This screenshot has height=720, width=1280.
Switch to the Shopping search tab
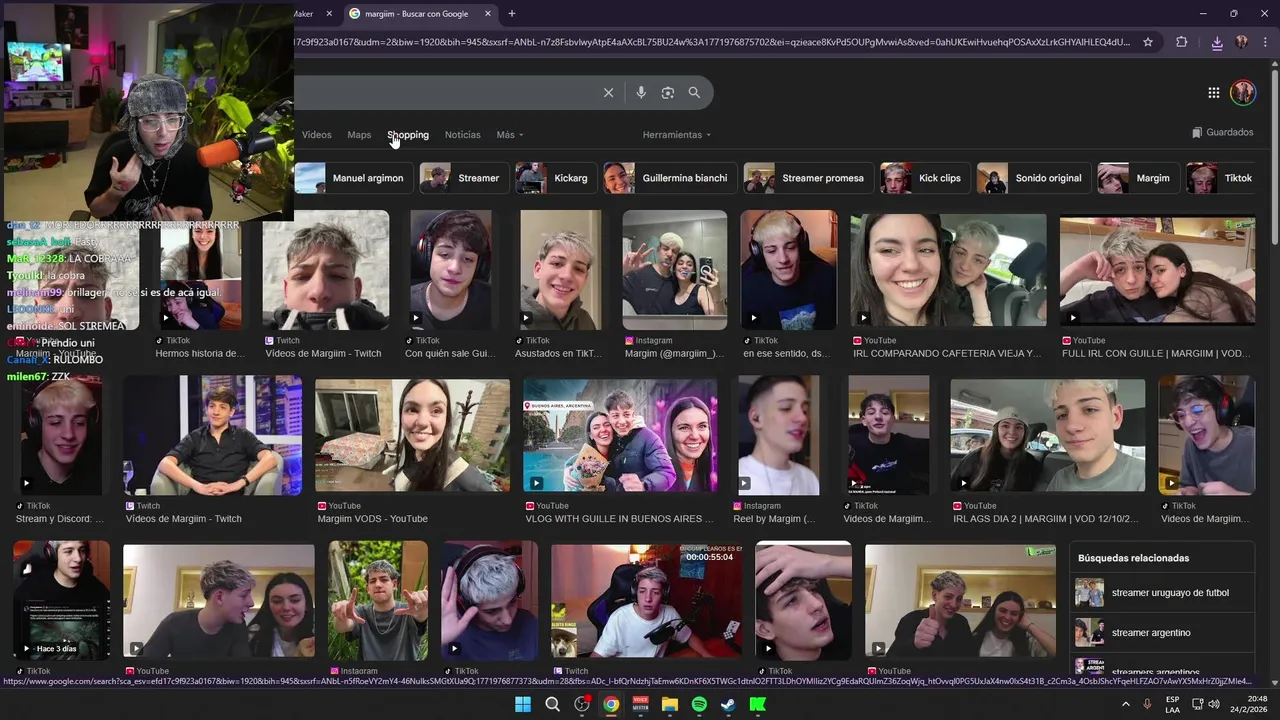pyautogui.click(x=408, y=135)
